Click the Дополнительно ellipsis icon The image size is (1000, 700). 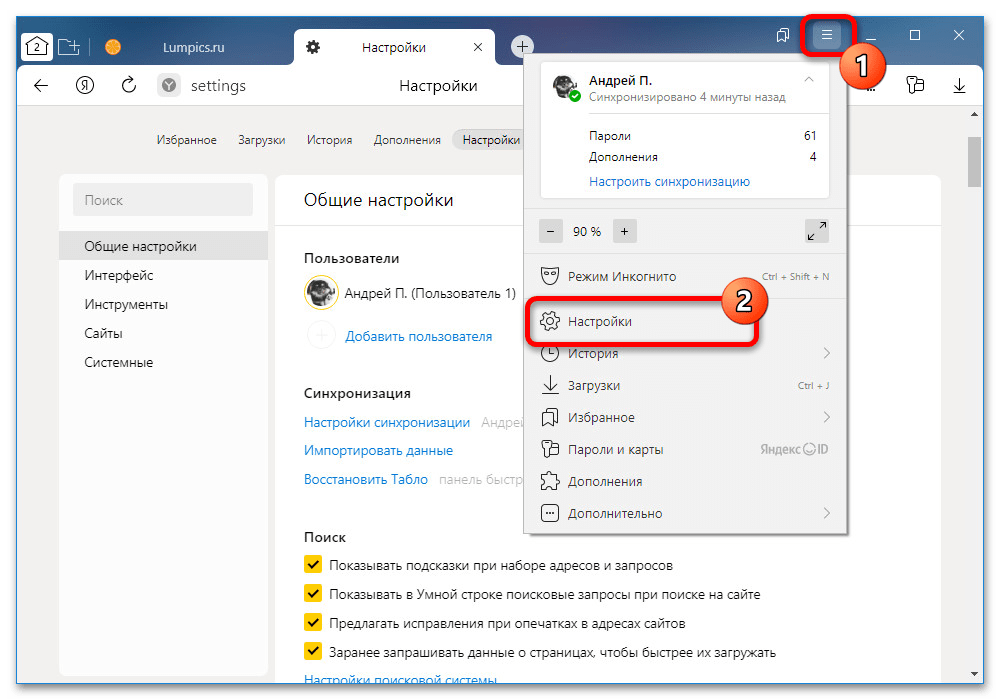coord(550,513)
